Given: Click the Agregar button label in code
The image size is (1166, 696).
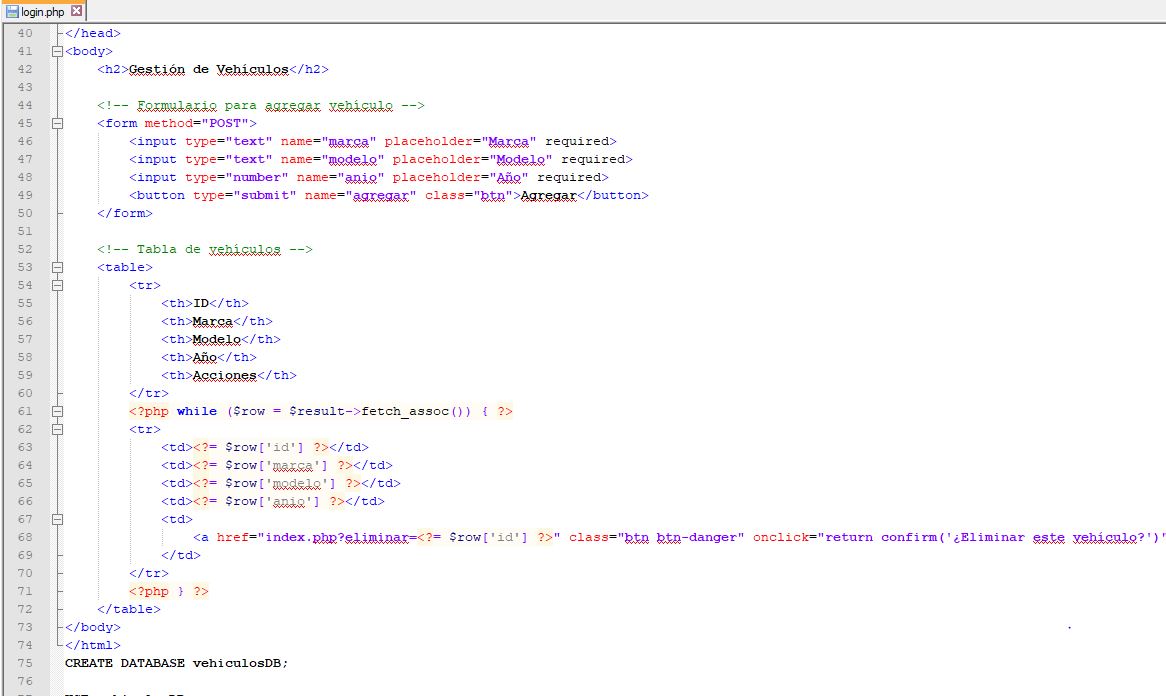Looking at the screenshot, I should click(548, 195).
